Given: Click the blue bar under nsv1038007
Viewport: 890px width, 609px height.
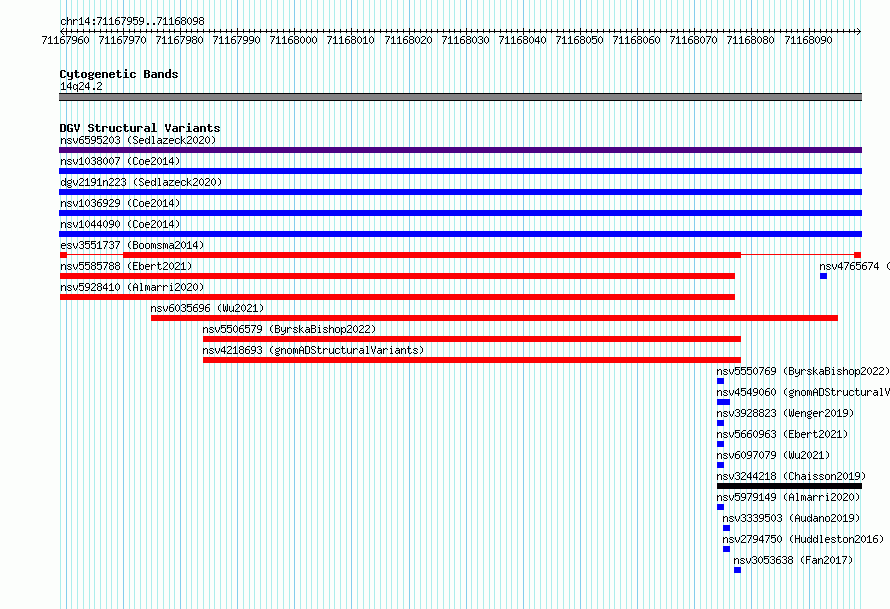Looking at the screenshot, I should [460, 171].
